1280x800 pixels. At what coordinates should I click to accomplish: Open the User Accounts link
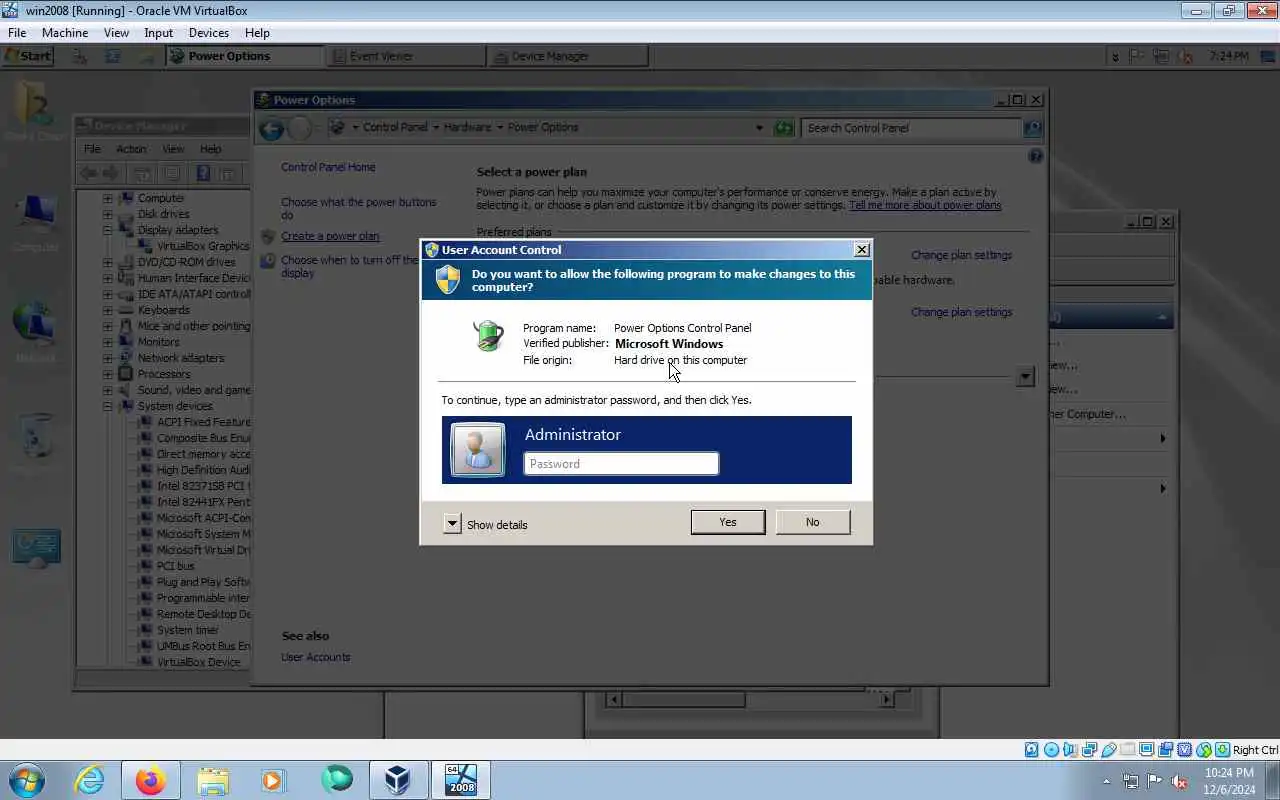click(x=316, y=657)
